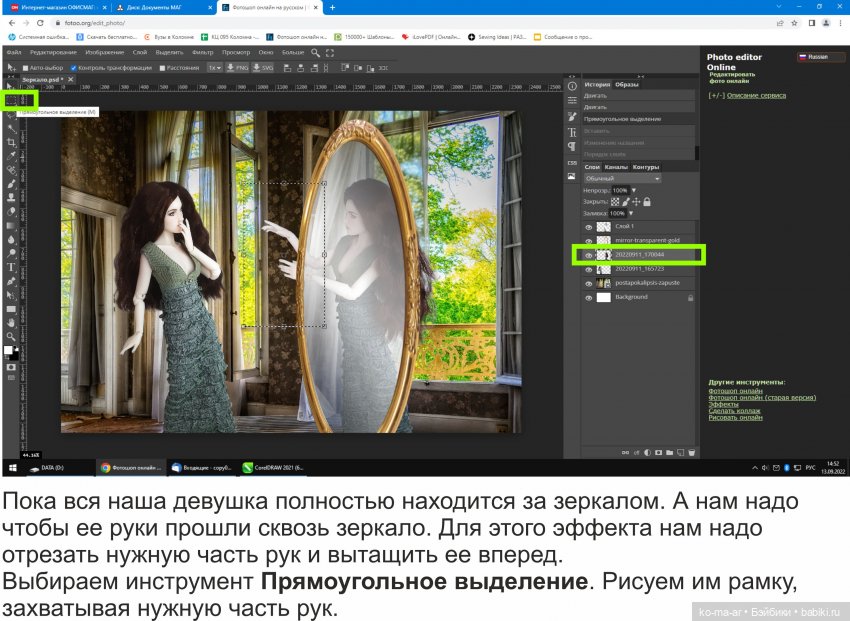Disable Контроль трансформации checkbox

73,68
